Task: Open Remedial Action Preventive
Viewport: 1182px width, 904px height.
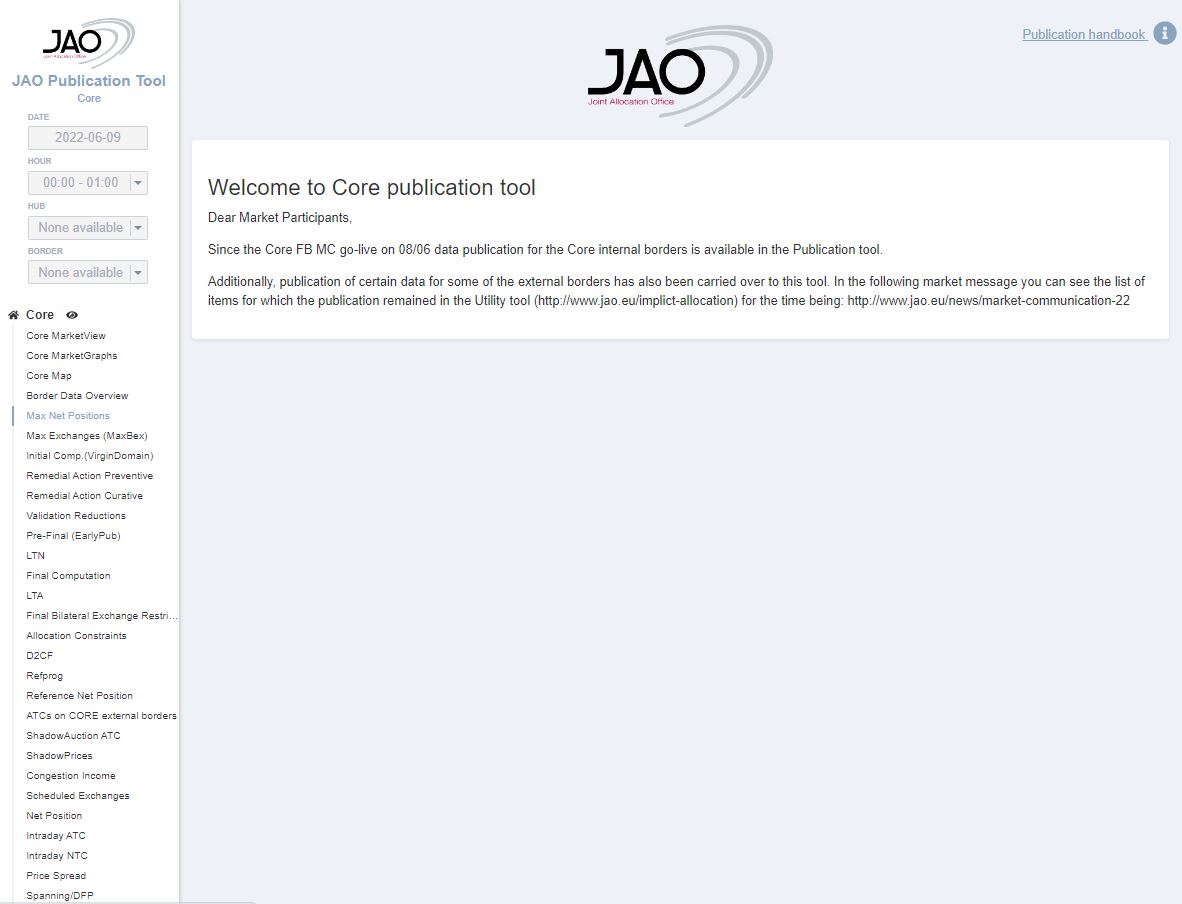Action: click(x=90, y=476)
